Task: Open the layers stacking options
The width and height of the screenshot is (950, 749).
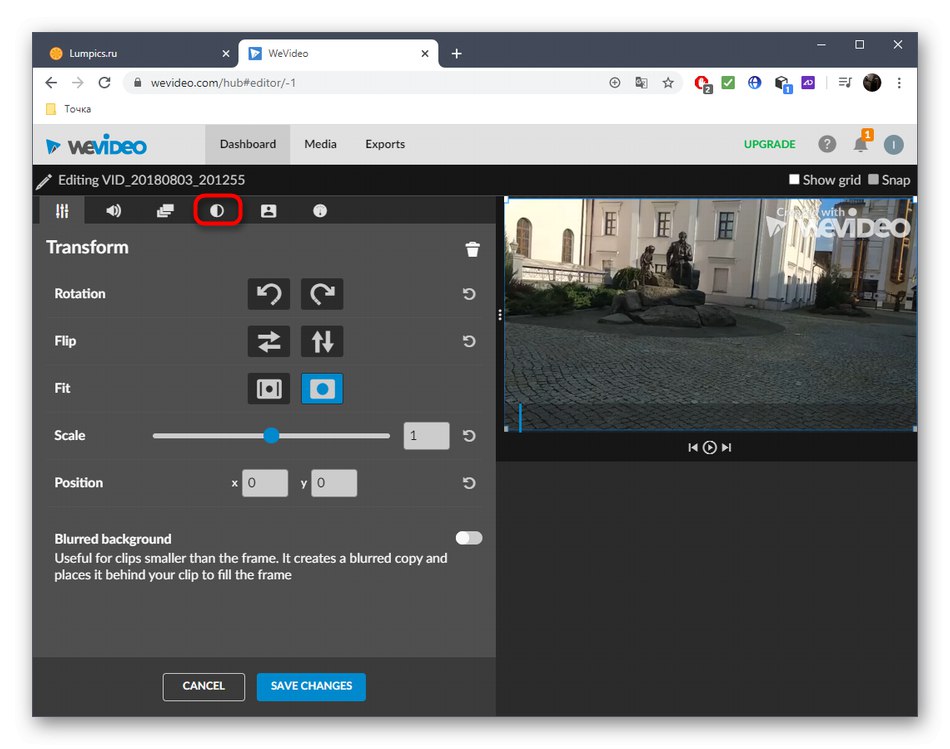Action: [x=165, y=210]
